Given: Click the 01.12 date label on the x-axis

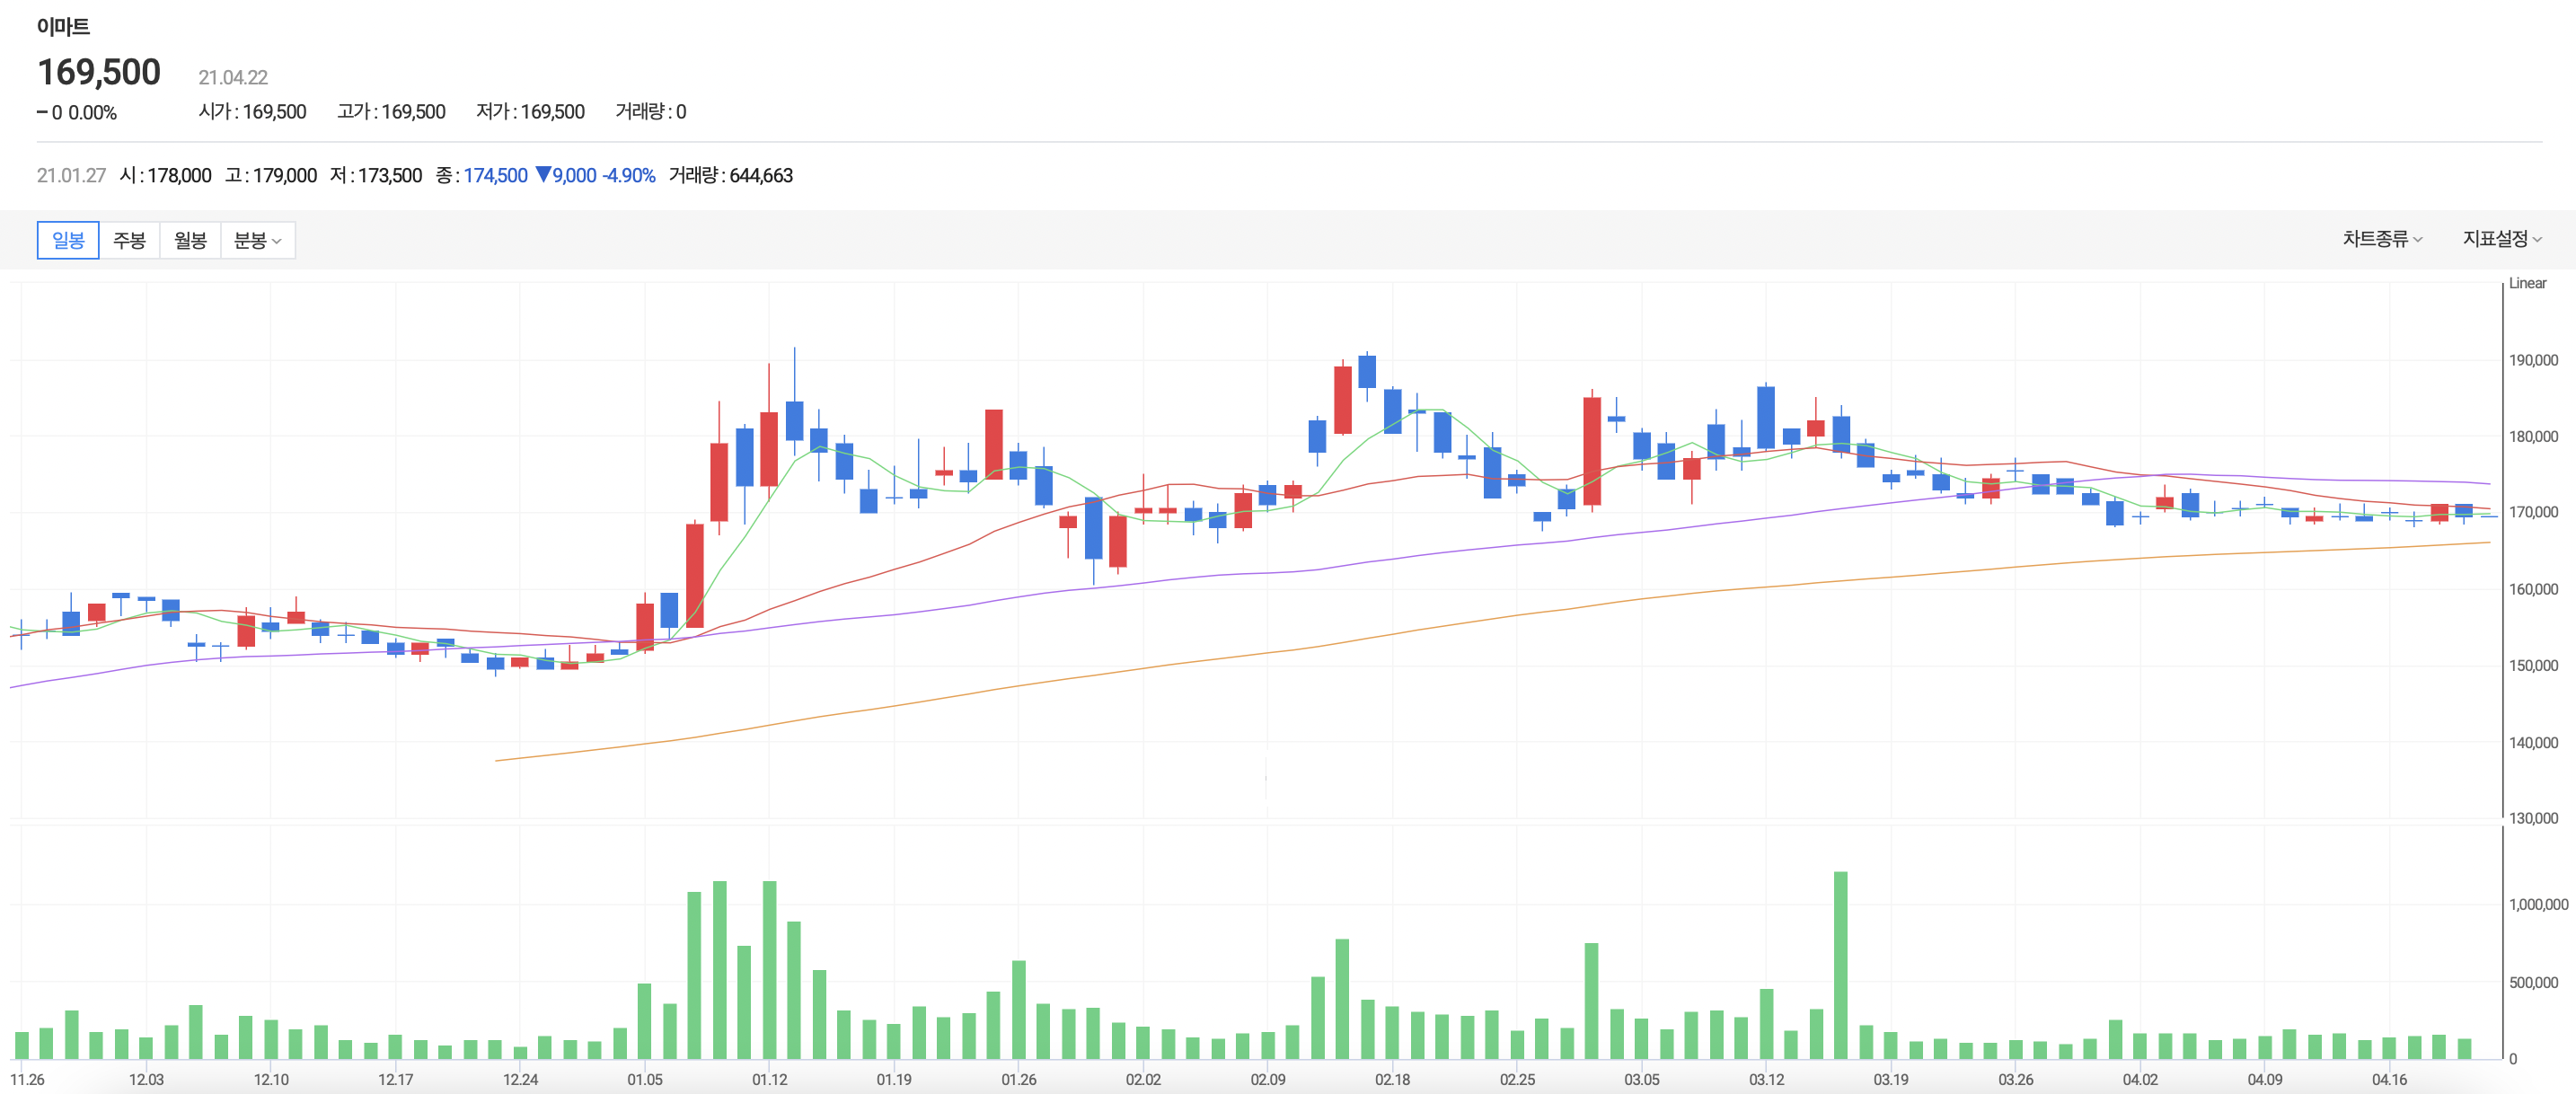Looking at the screenshot, I should point(769,1080).
